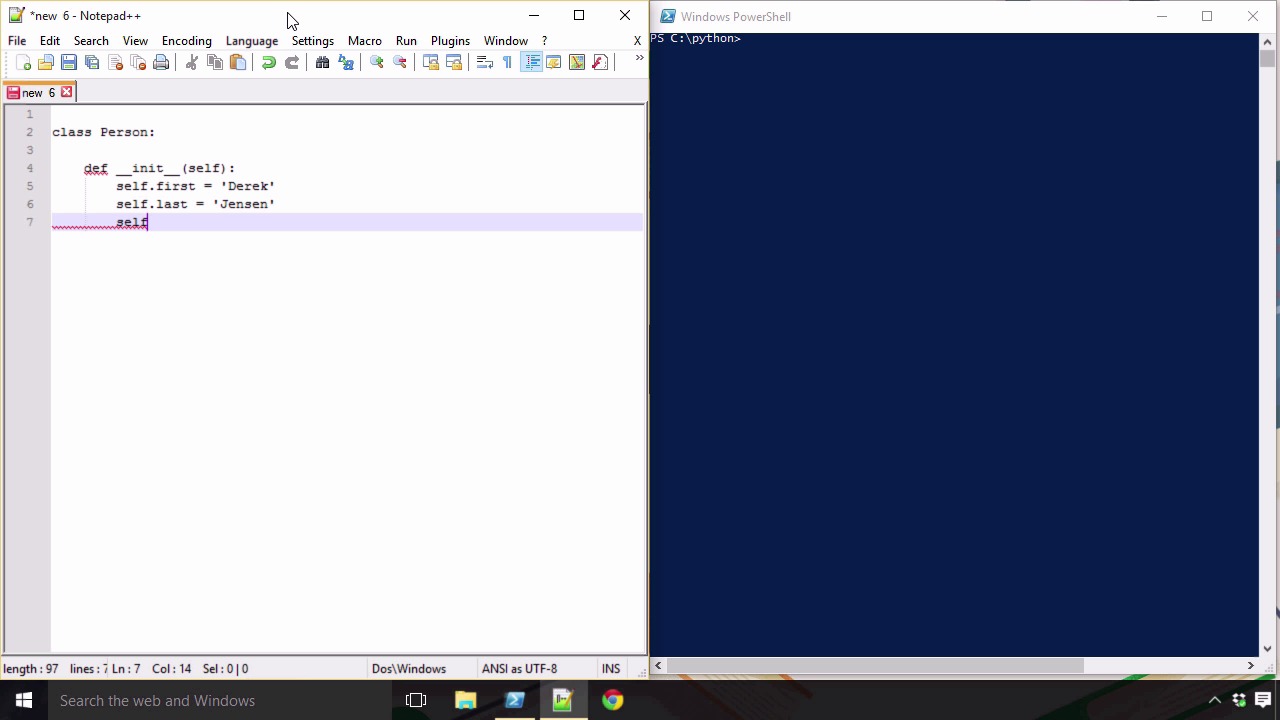Image resolution: width=1280 pixels, height=720 pixels.
Task: Click the New file toolbar icon
Action: (x=24, y=62)
